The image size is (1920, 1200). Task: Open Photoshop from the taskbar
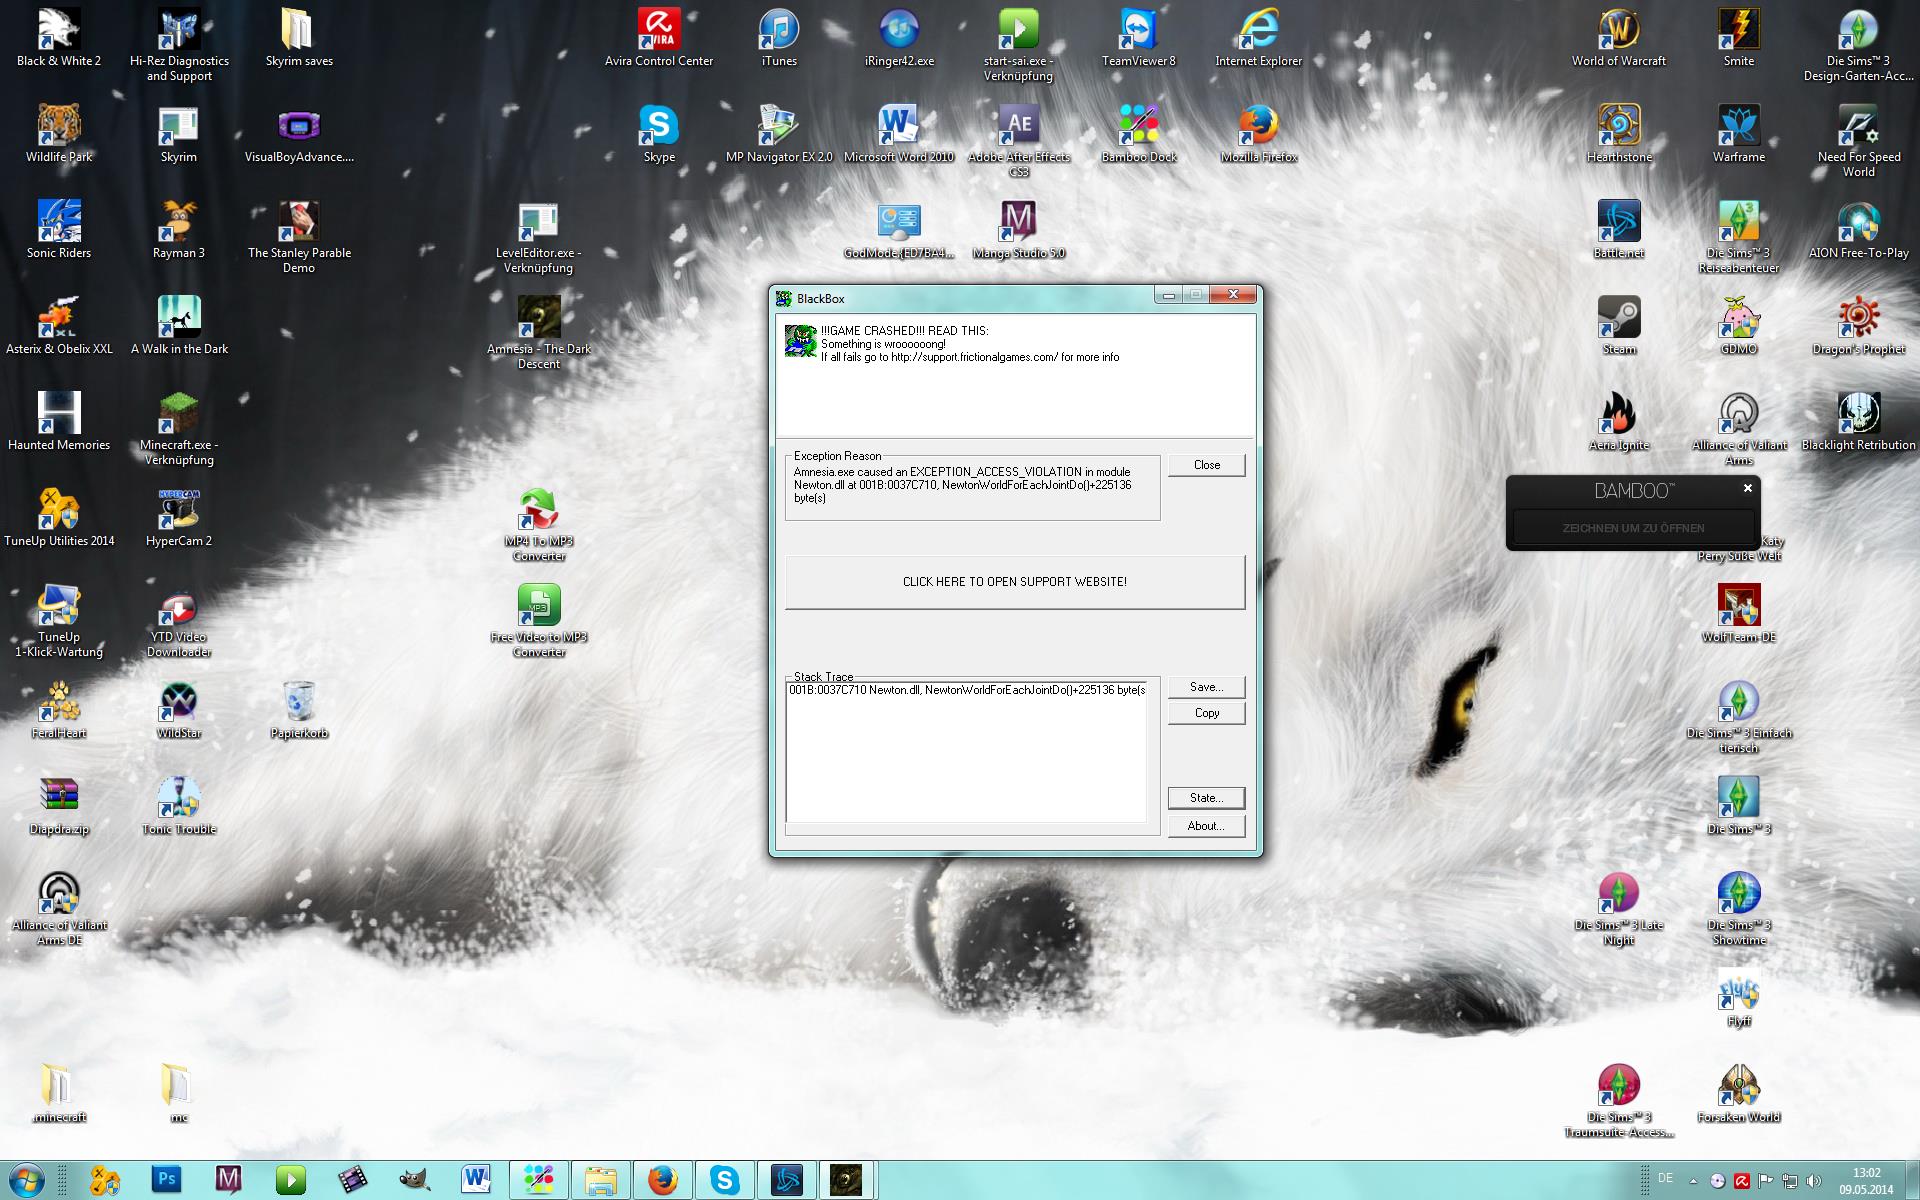coord(166,1180)
